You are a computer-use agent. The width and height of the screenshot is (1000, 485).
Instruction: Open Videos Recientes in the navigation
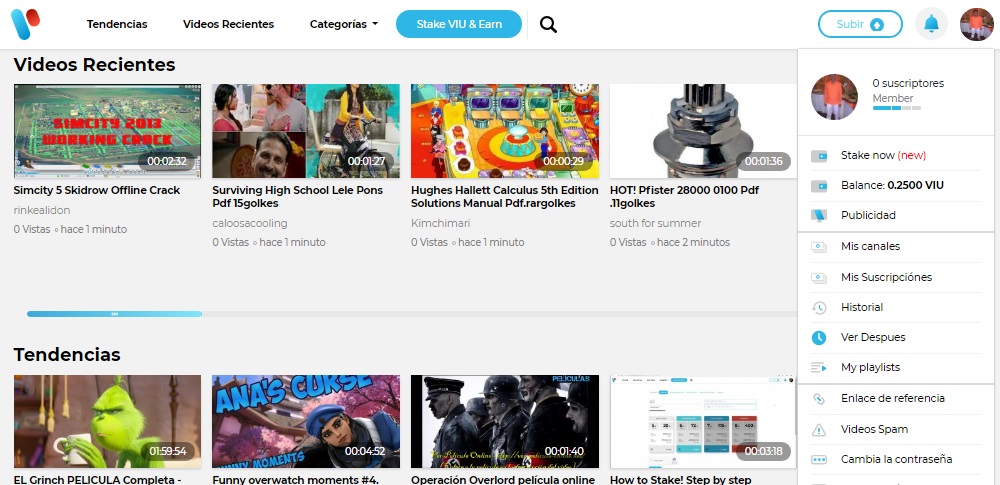(228, 24)
